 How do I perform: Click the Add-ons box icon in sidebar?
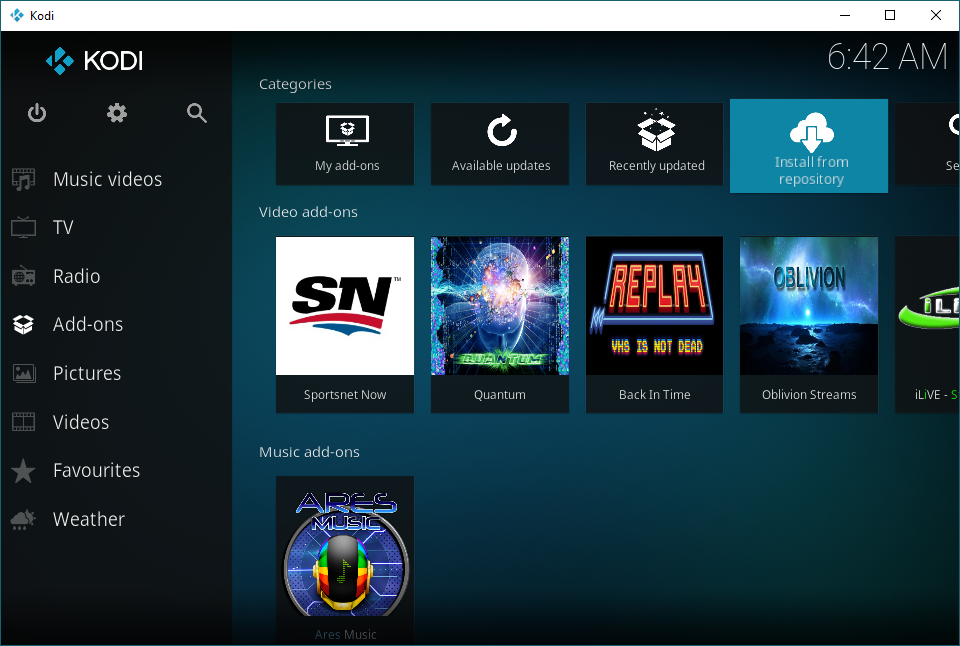point(23,325)
